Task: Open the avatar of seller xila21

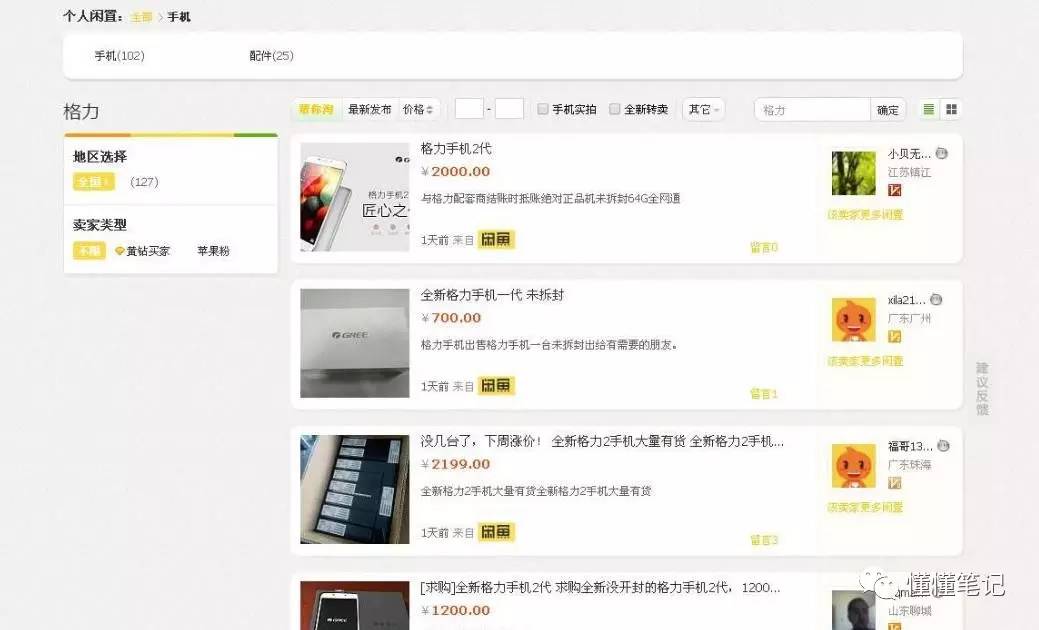Action: click(853, 319)
